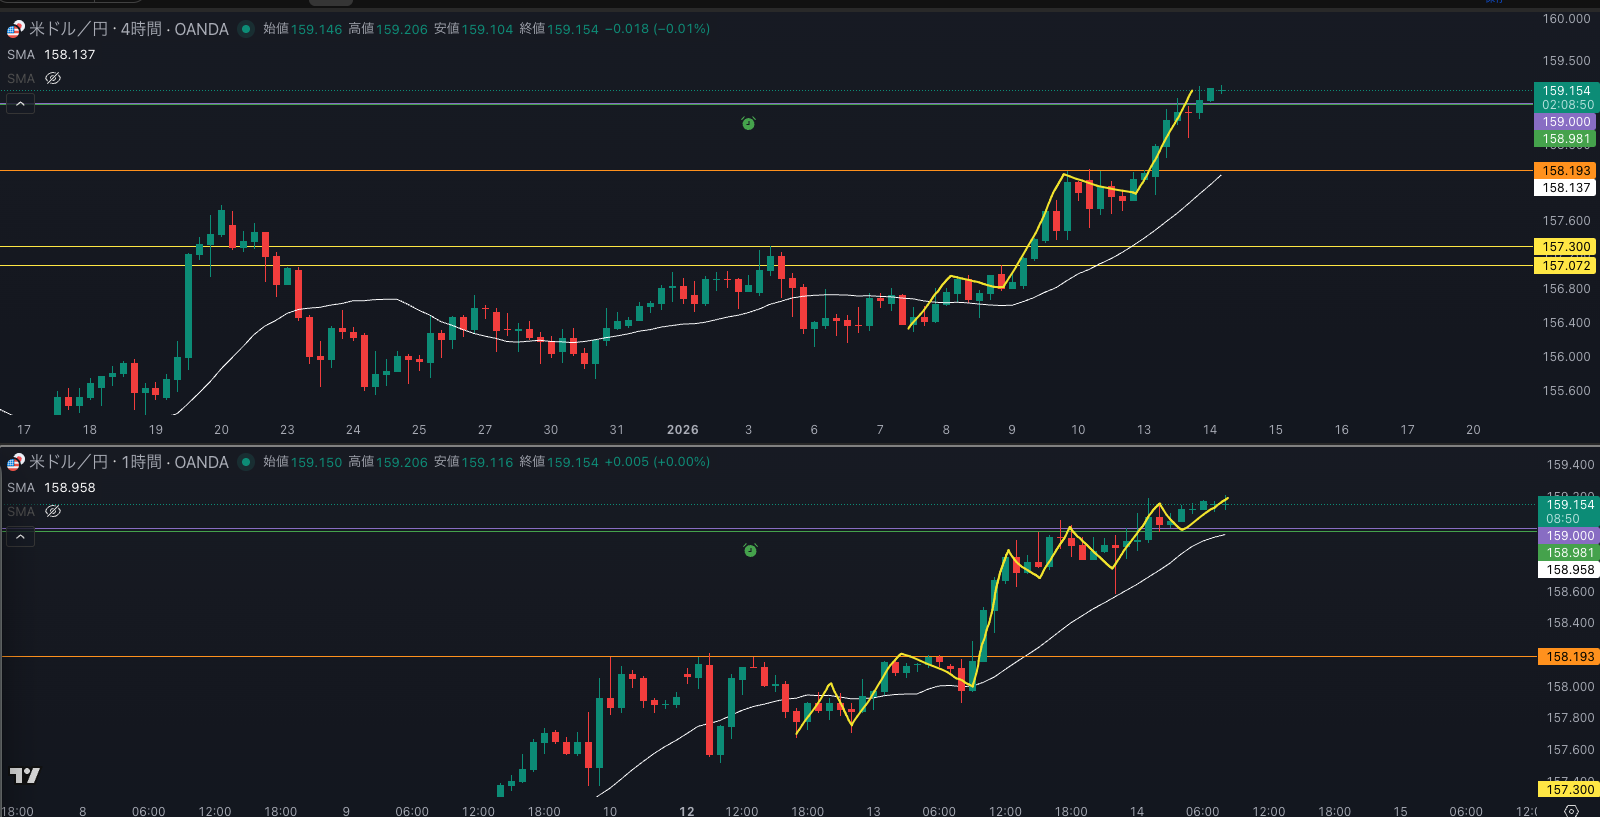Viewport: 1600px width, 817px height.
Task: Select the SMA 158.958 indicator legend
Action: coord(51,488)
